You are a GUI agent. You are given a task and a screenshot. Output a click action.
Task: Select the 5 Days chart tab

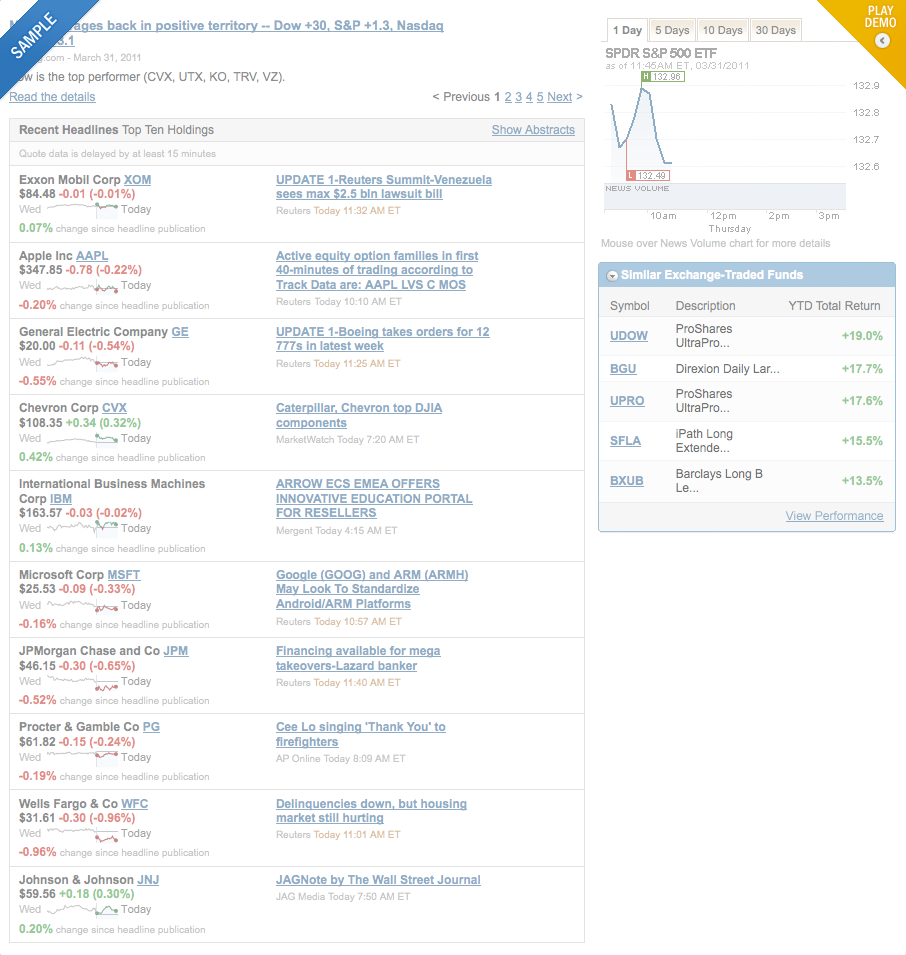tap(672, 30)
